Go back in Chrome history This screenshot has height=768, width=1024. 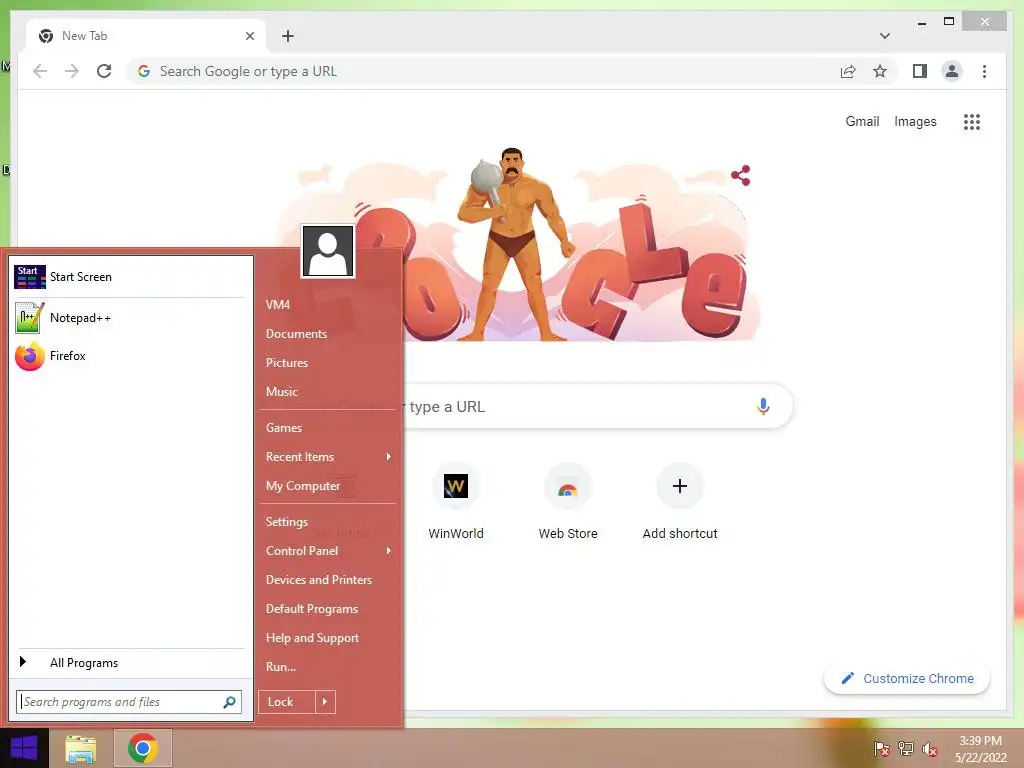[x=40, y=71]
